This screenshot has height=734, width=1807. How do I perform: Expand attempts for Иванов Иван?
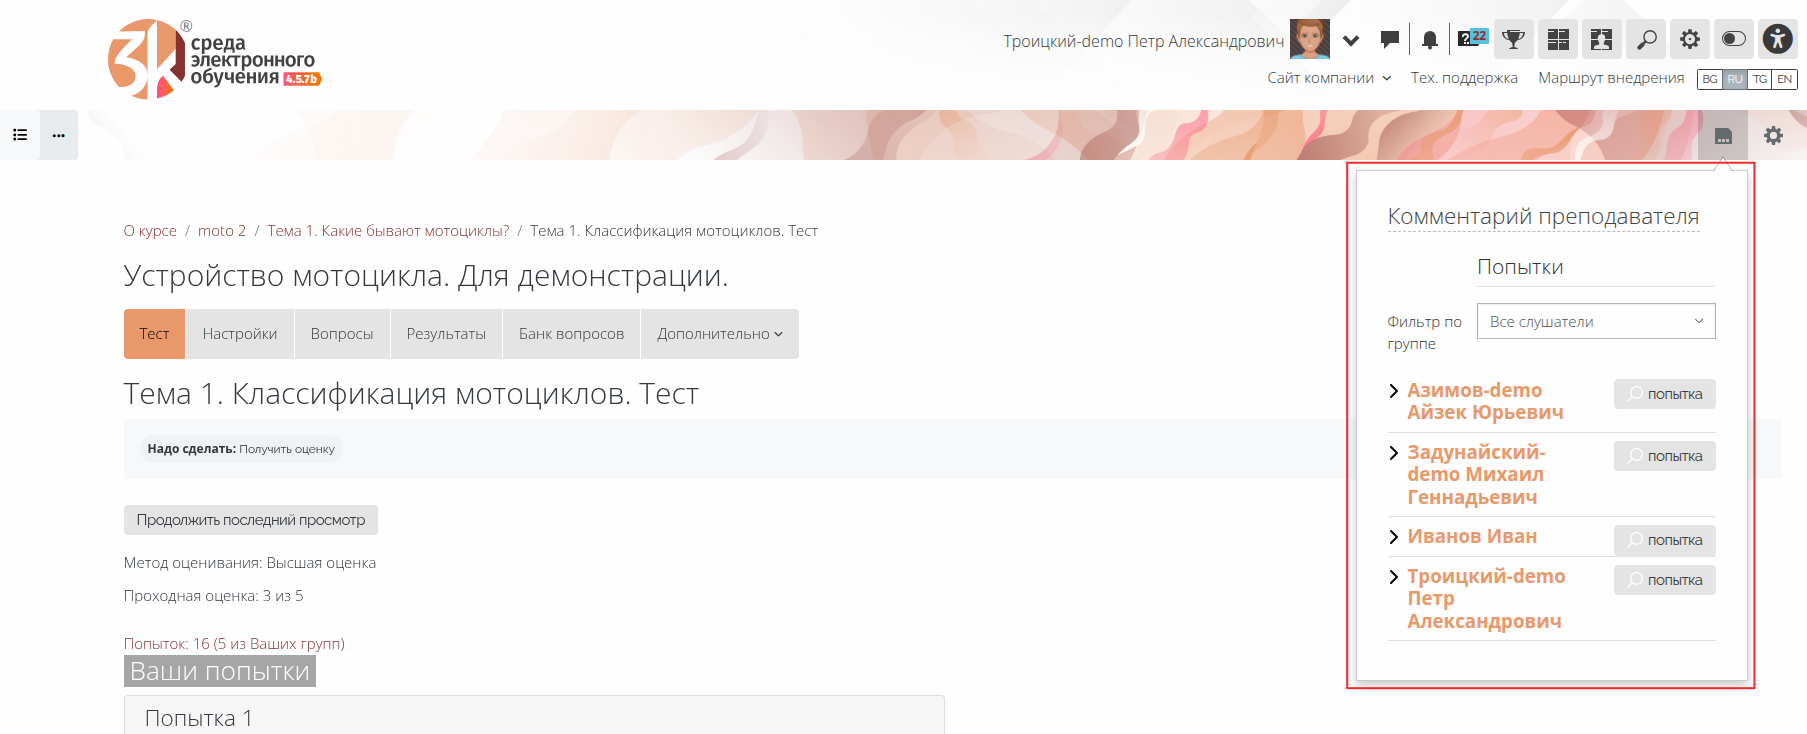[1394, 537]
